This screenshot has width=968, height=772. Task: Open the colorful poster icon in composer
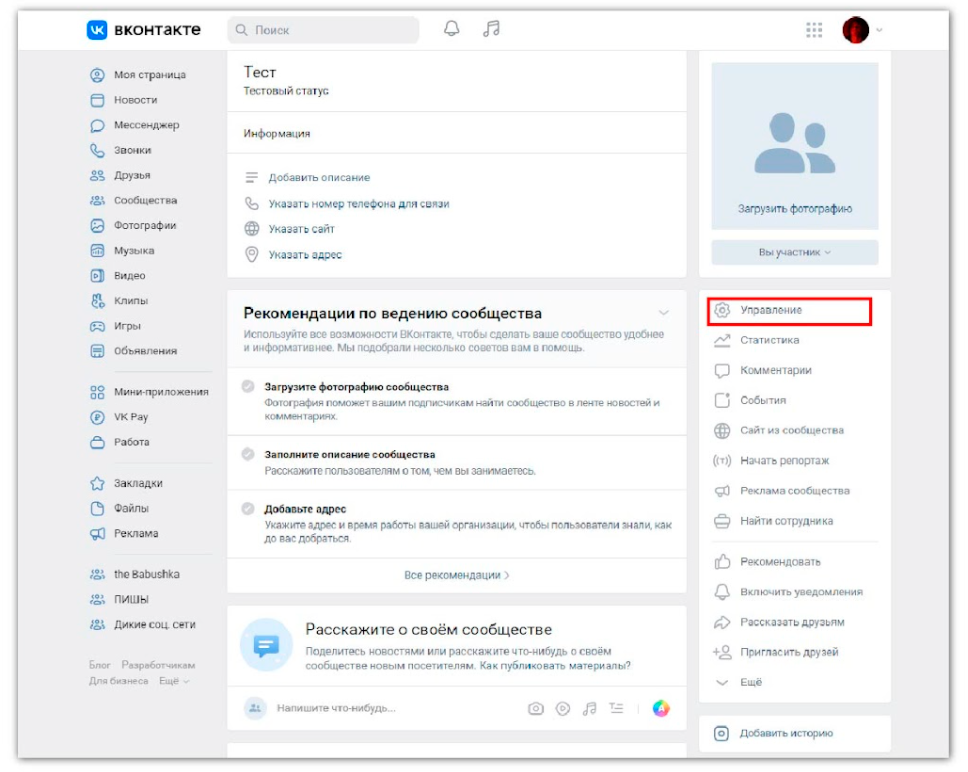tap(660, 708)
